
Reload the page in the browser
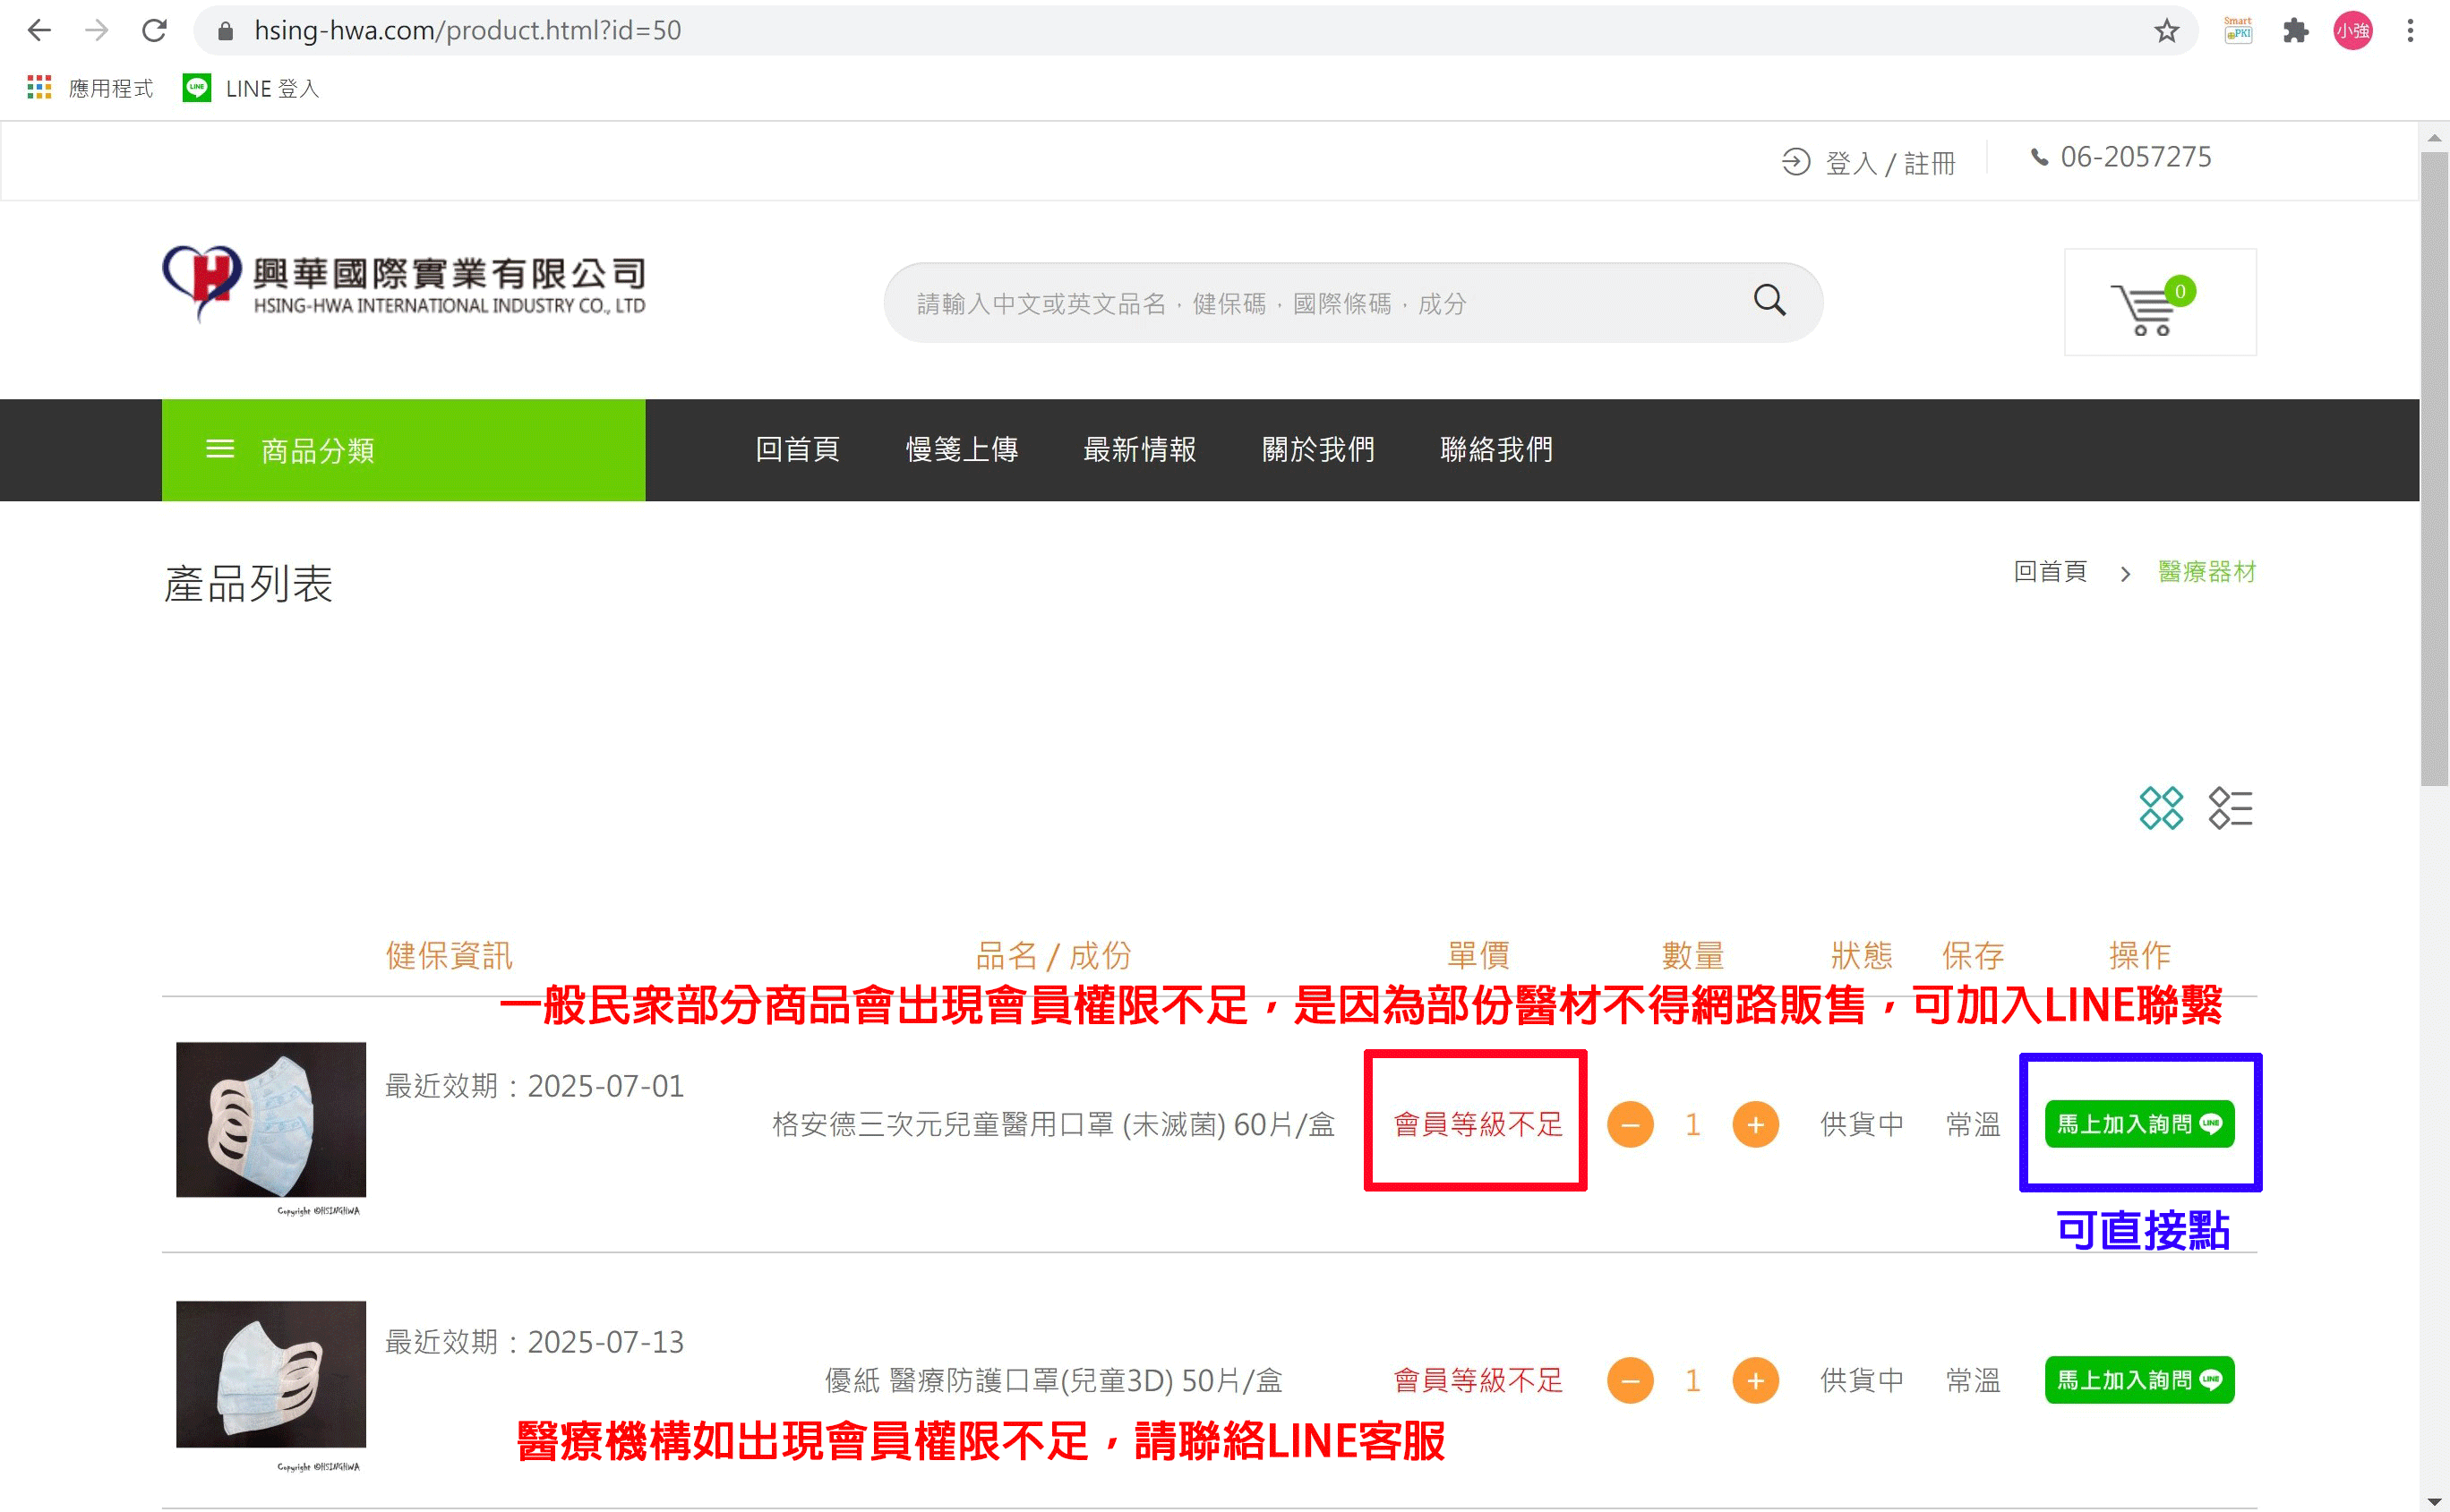click(x=154, y=31)
